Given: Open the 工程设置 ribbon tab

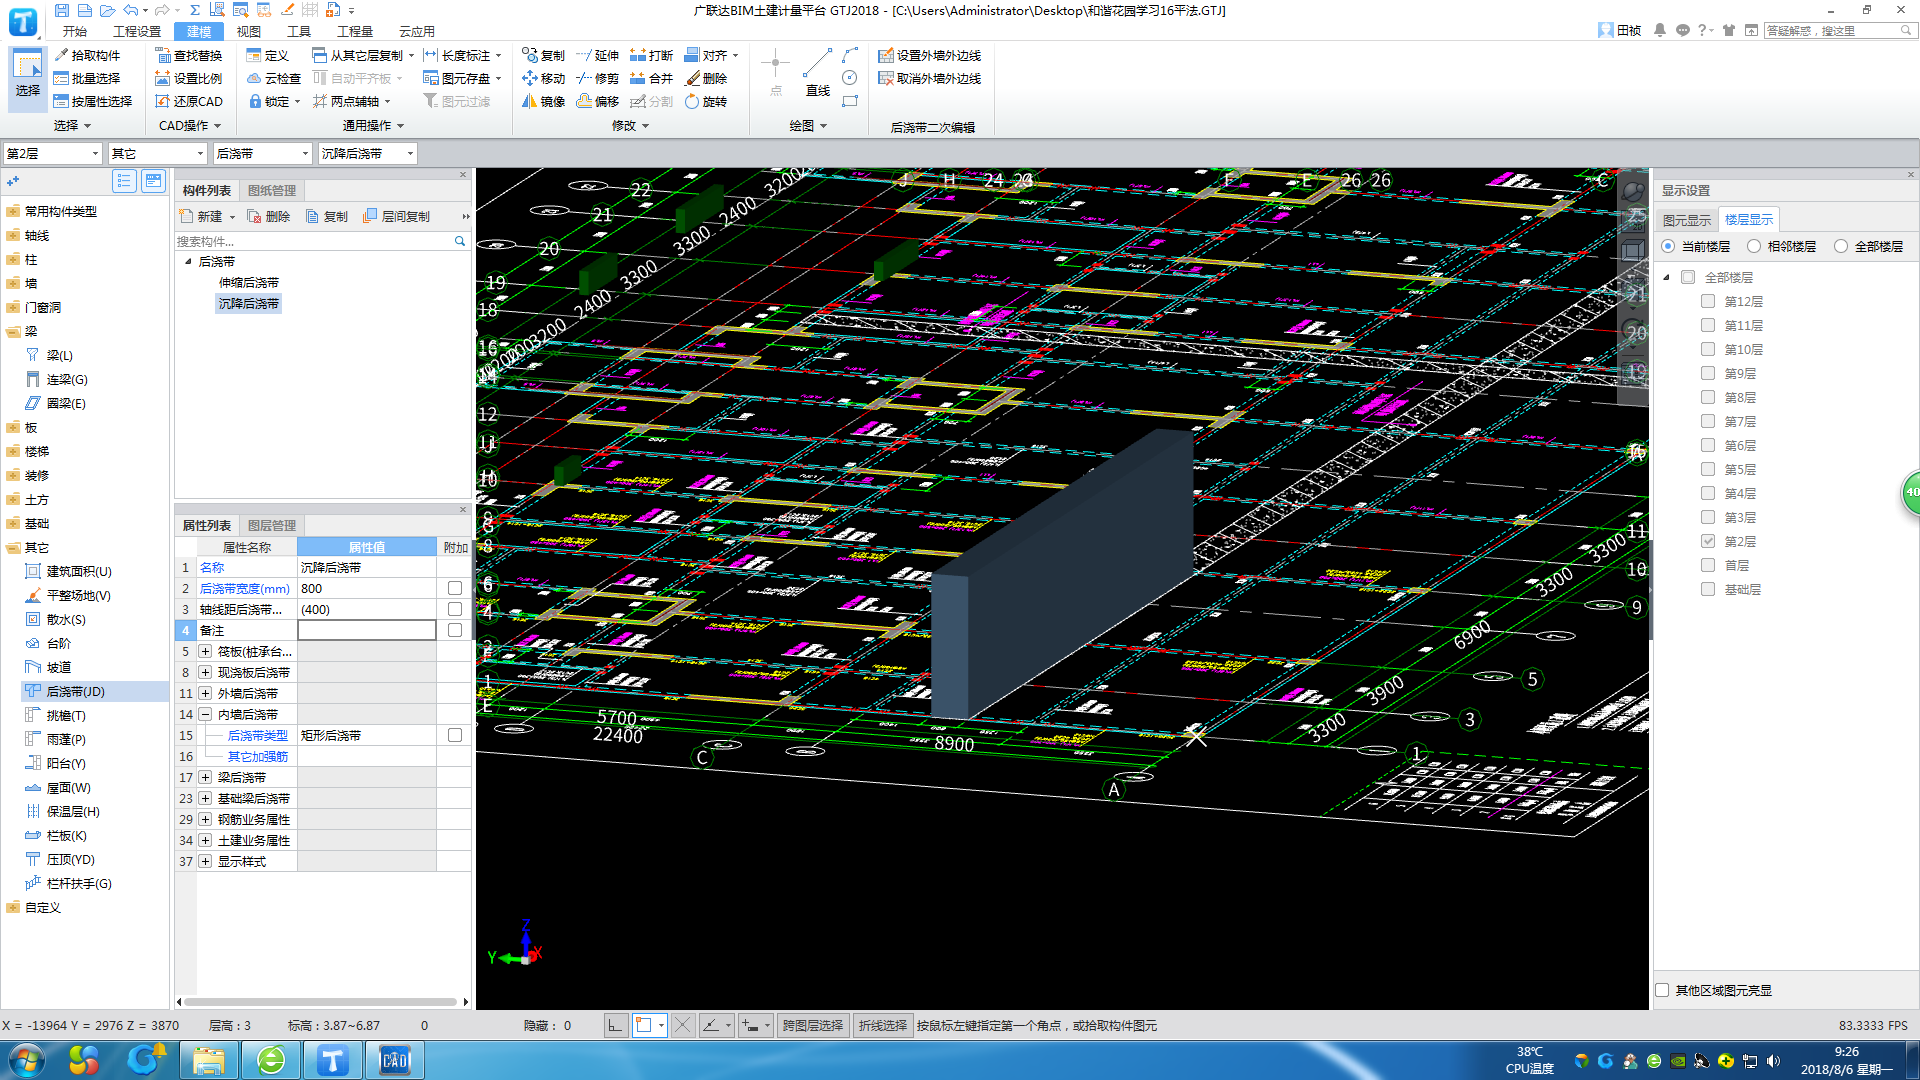Looking at the screenshot, I should (x=137, y=31).
